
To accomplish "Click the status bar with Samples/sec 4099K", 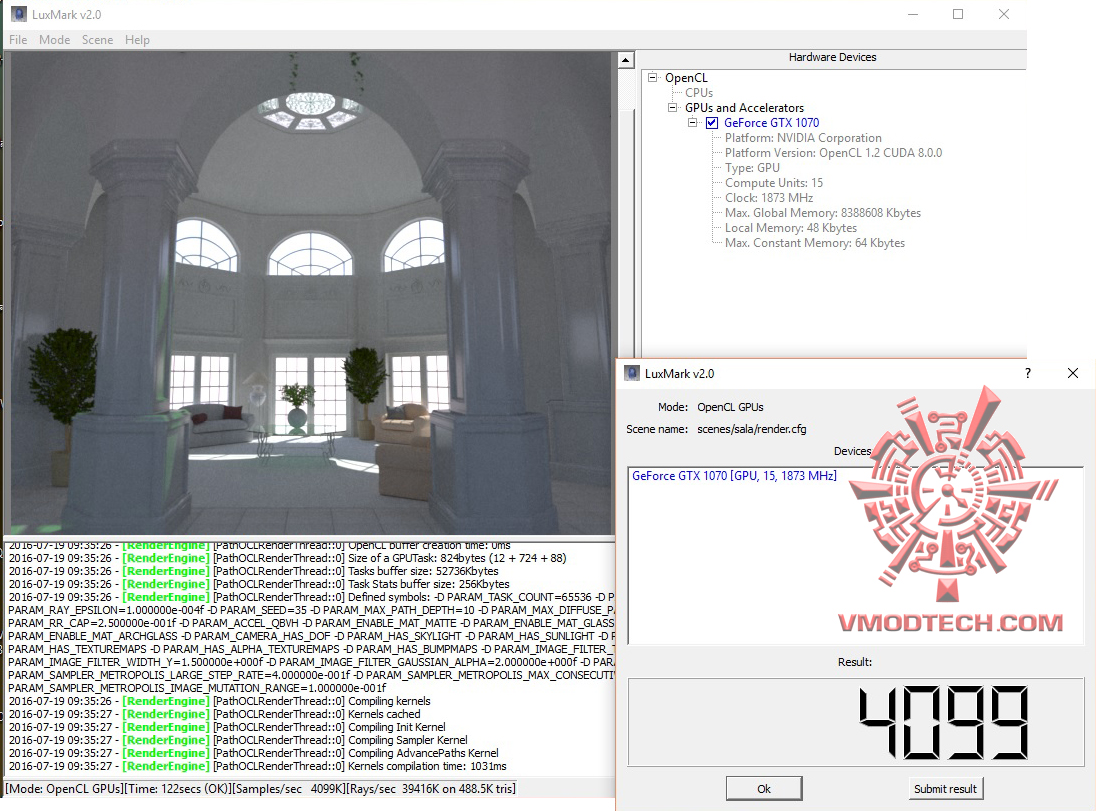I will point(261,789).
